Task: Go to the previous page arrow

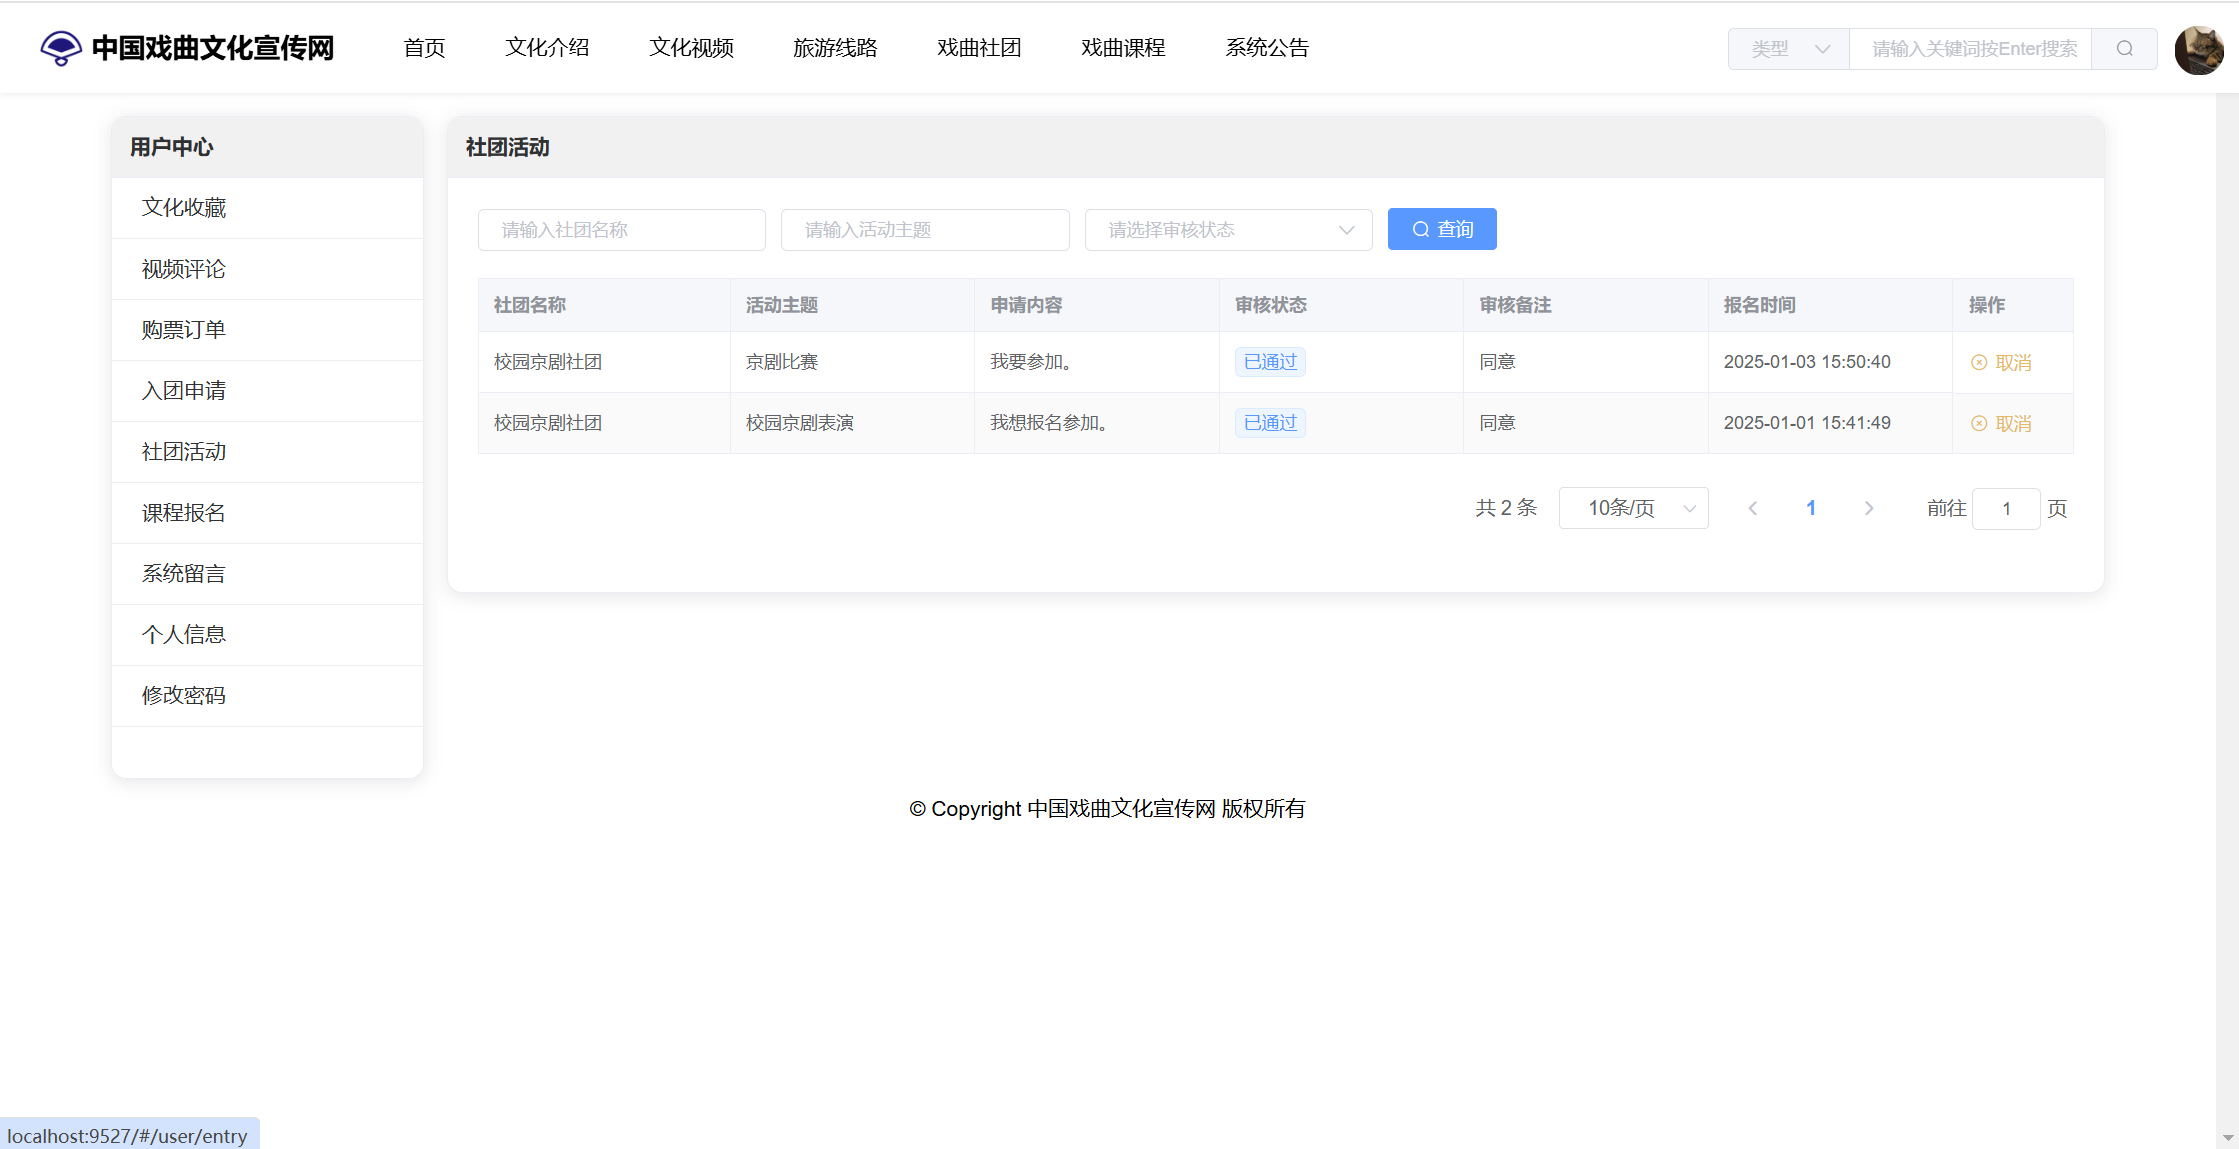Action: pos(1752,508)
